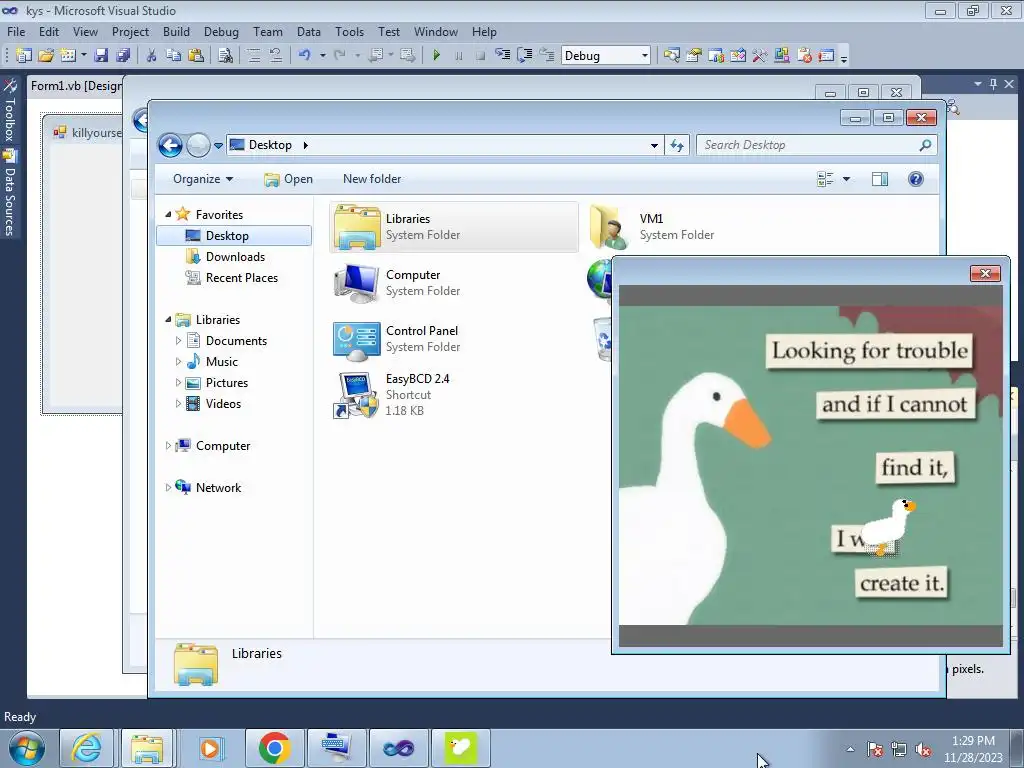
Task: Click refresh icon beside Explorer address bar
Action: tap(677, 145)
